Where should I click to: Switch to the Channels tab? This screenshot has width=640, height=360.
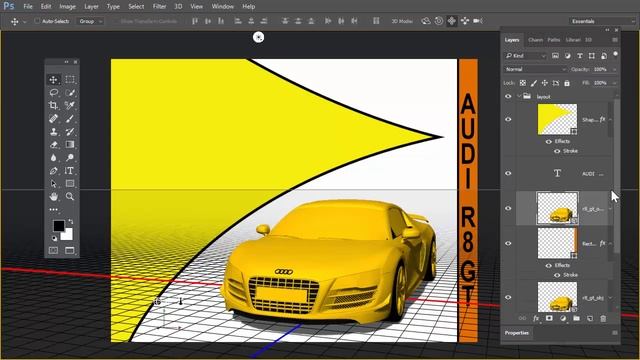[x=535, y=40]
